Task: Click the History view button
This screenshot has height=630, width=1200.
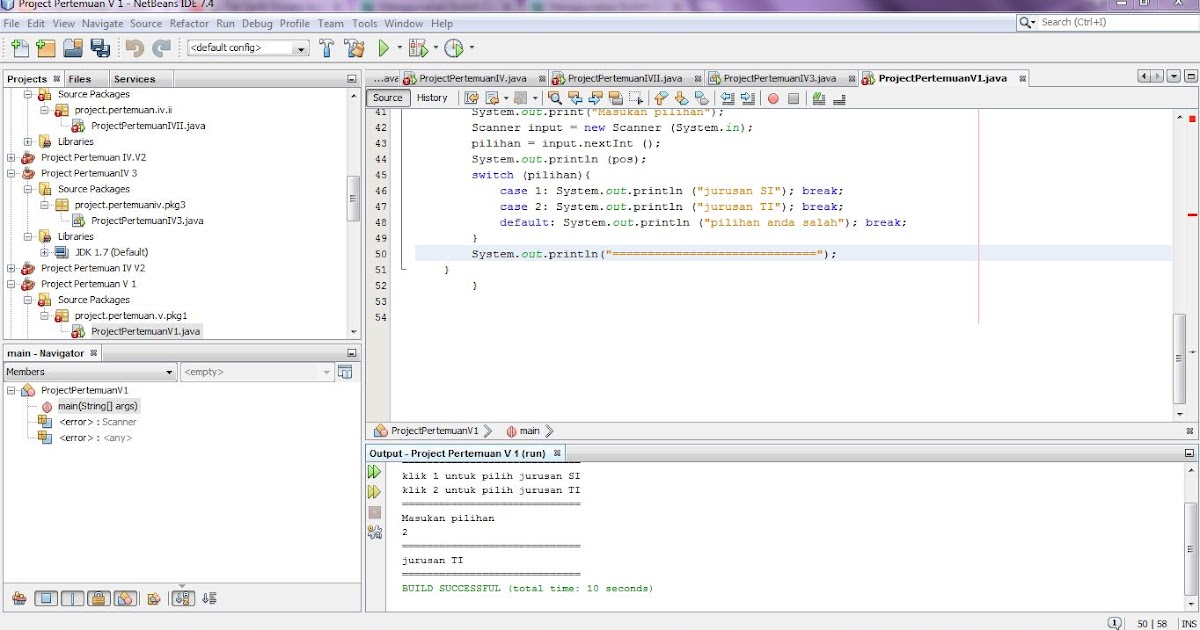Action: tap(432, 98)
